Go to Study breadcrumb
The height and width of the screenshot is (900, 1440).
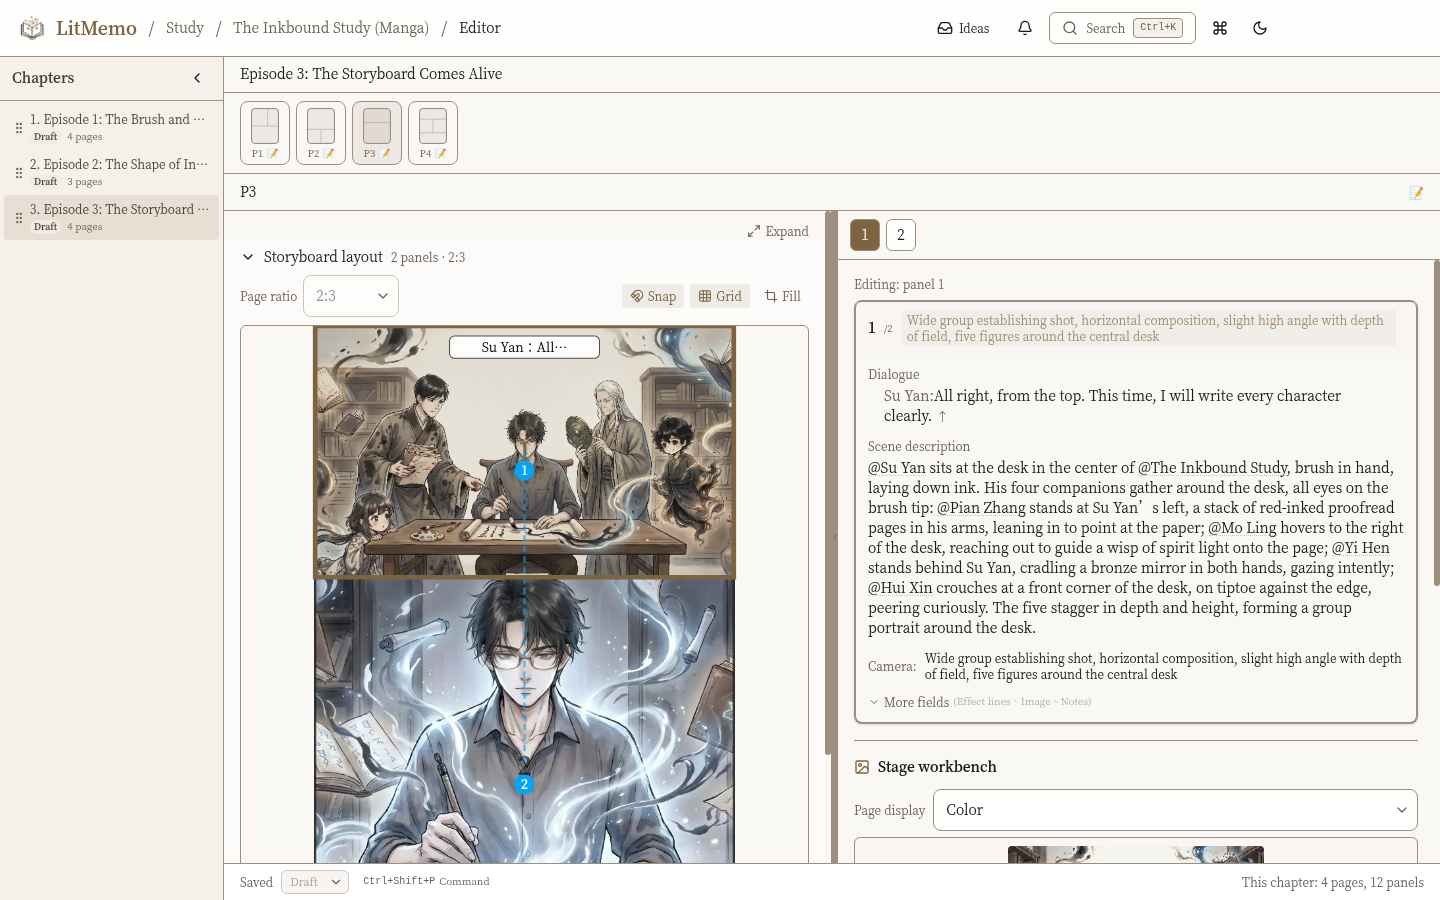185,28
